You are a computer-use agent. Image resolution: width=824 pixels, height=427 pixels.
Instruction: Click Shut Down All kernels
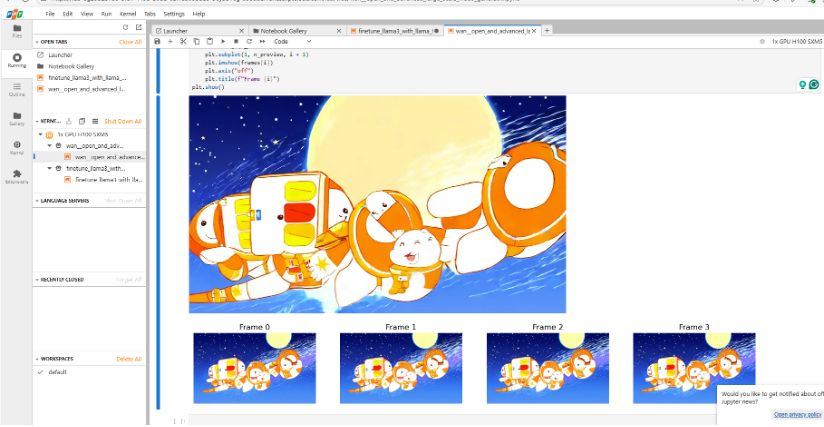123,121
